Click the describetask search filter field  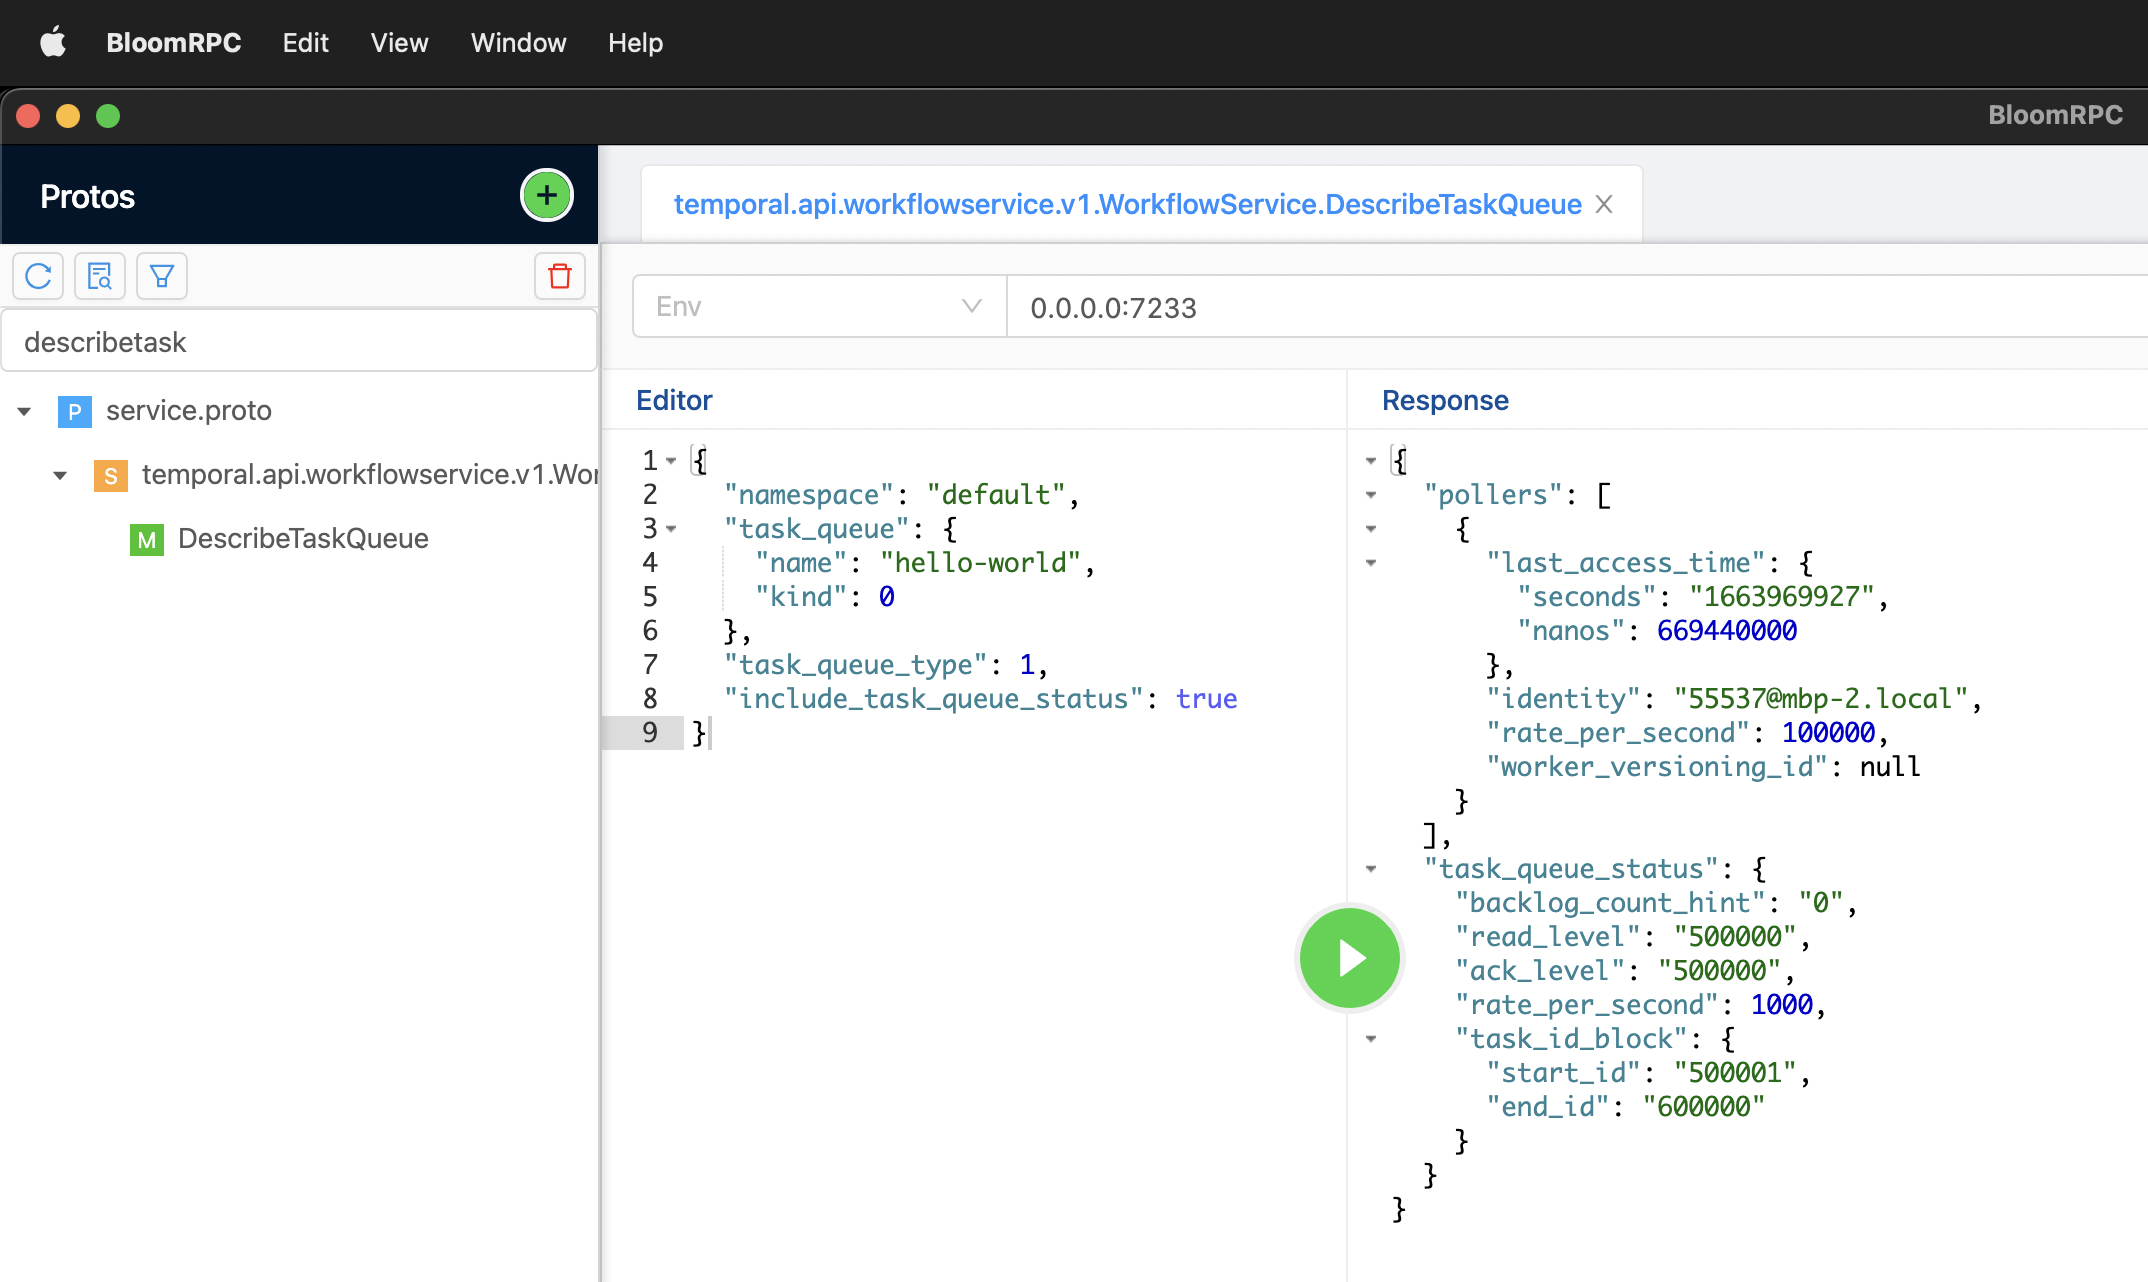point(300,342)
